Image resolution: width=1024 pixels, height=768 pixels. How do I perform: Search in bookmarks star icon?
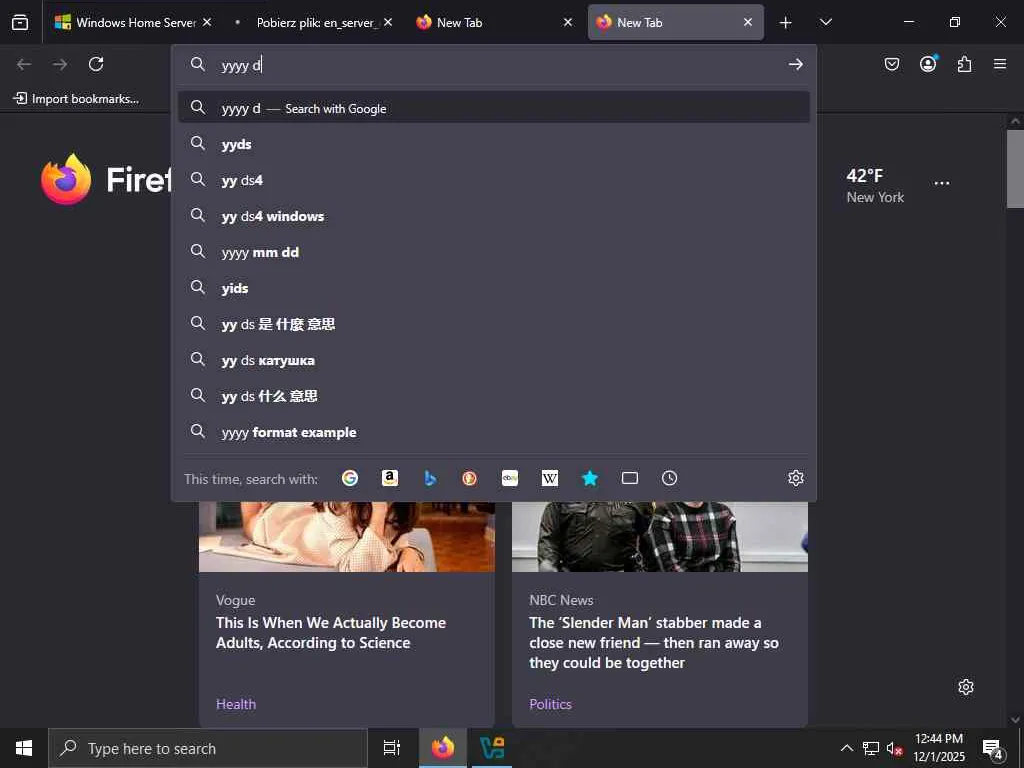click(590, 478)
